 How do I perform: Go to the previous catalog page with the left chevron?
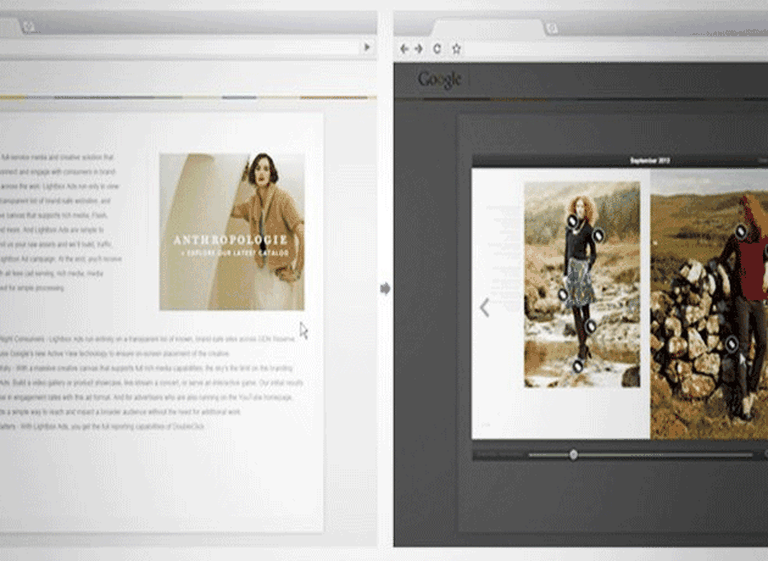(x=484, y=308)
